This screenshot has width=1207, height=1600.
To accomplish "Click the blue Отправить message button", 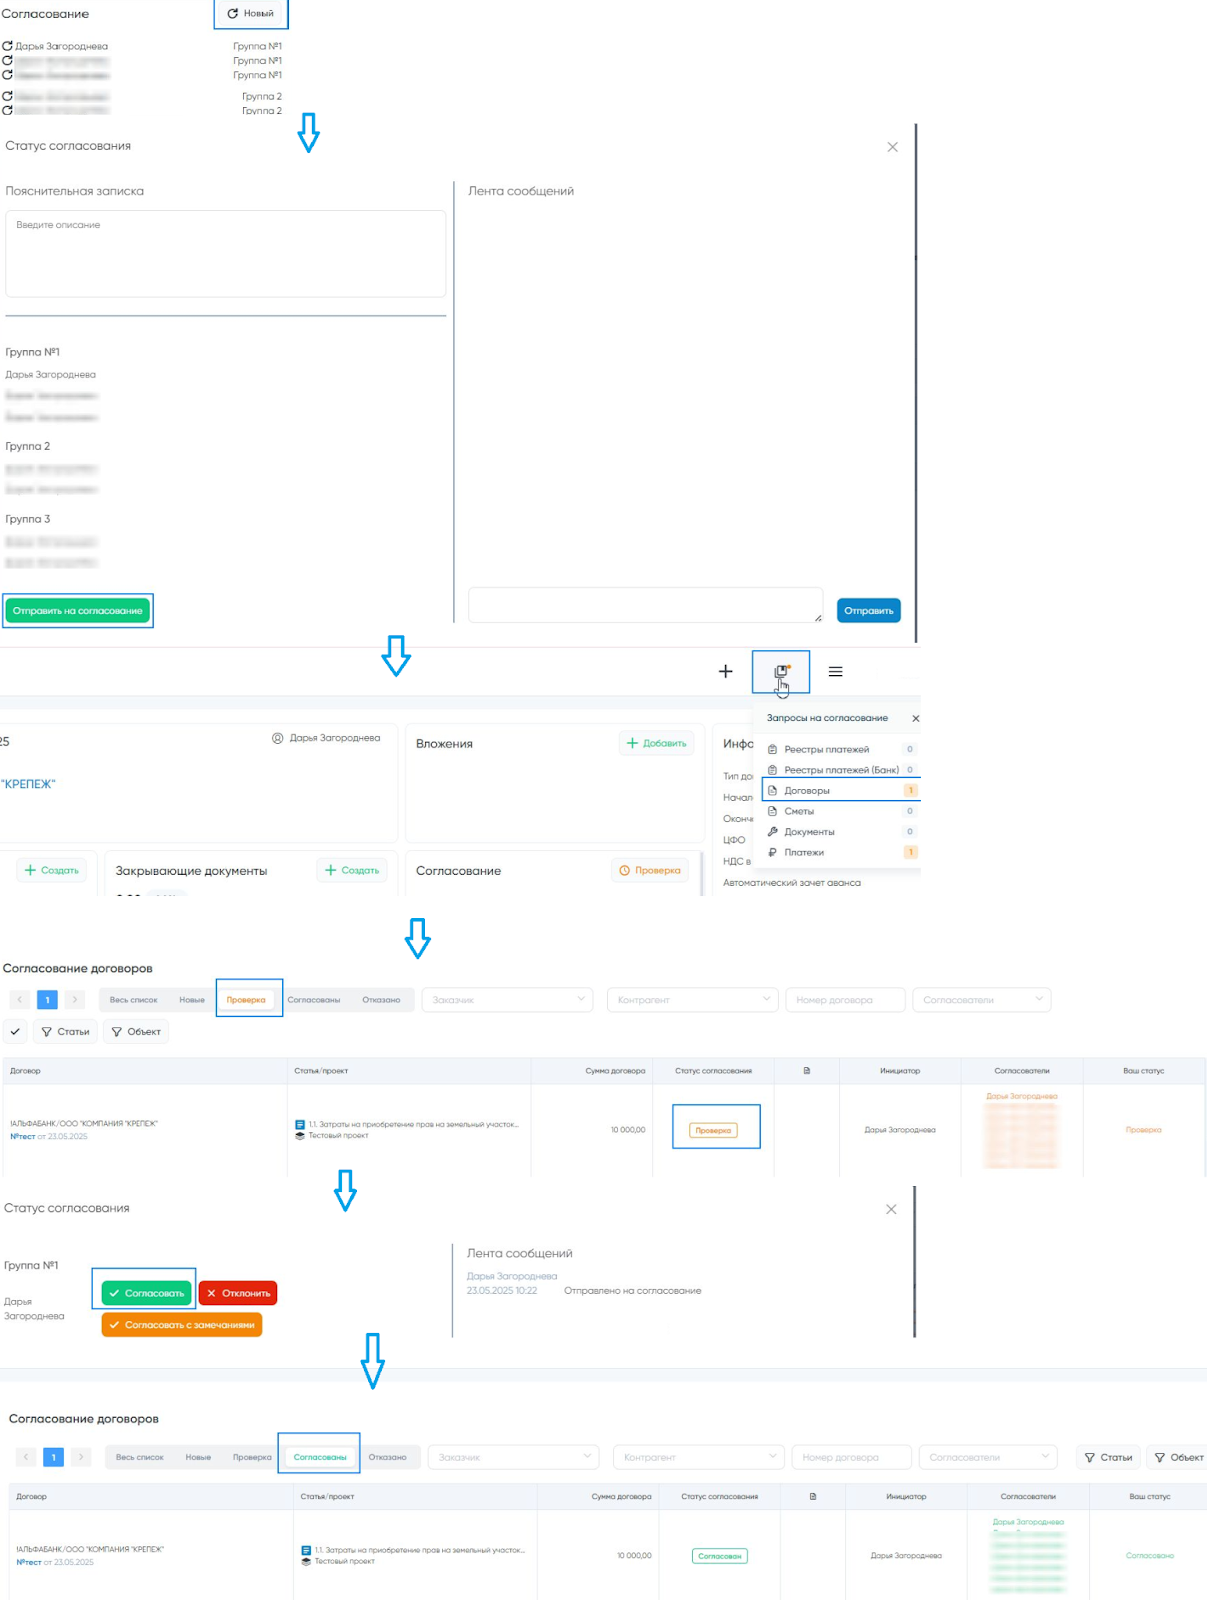I will click(x=868, y=611).
